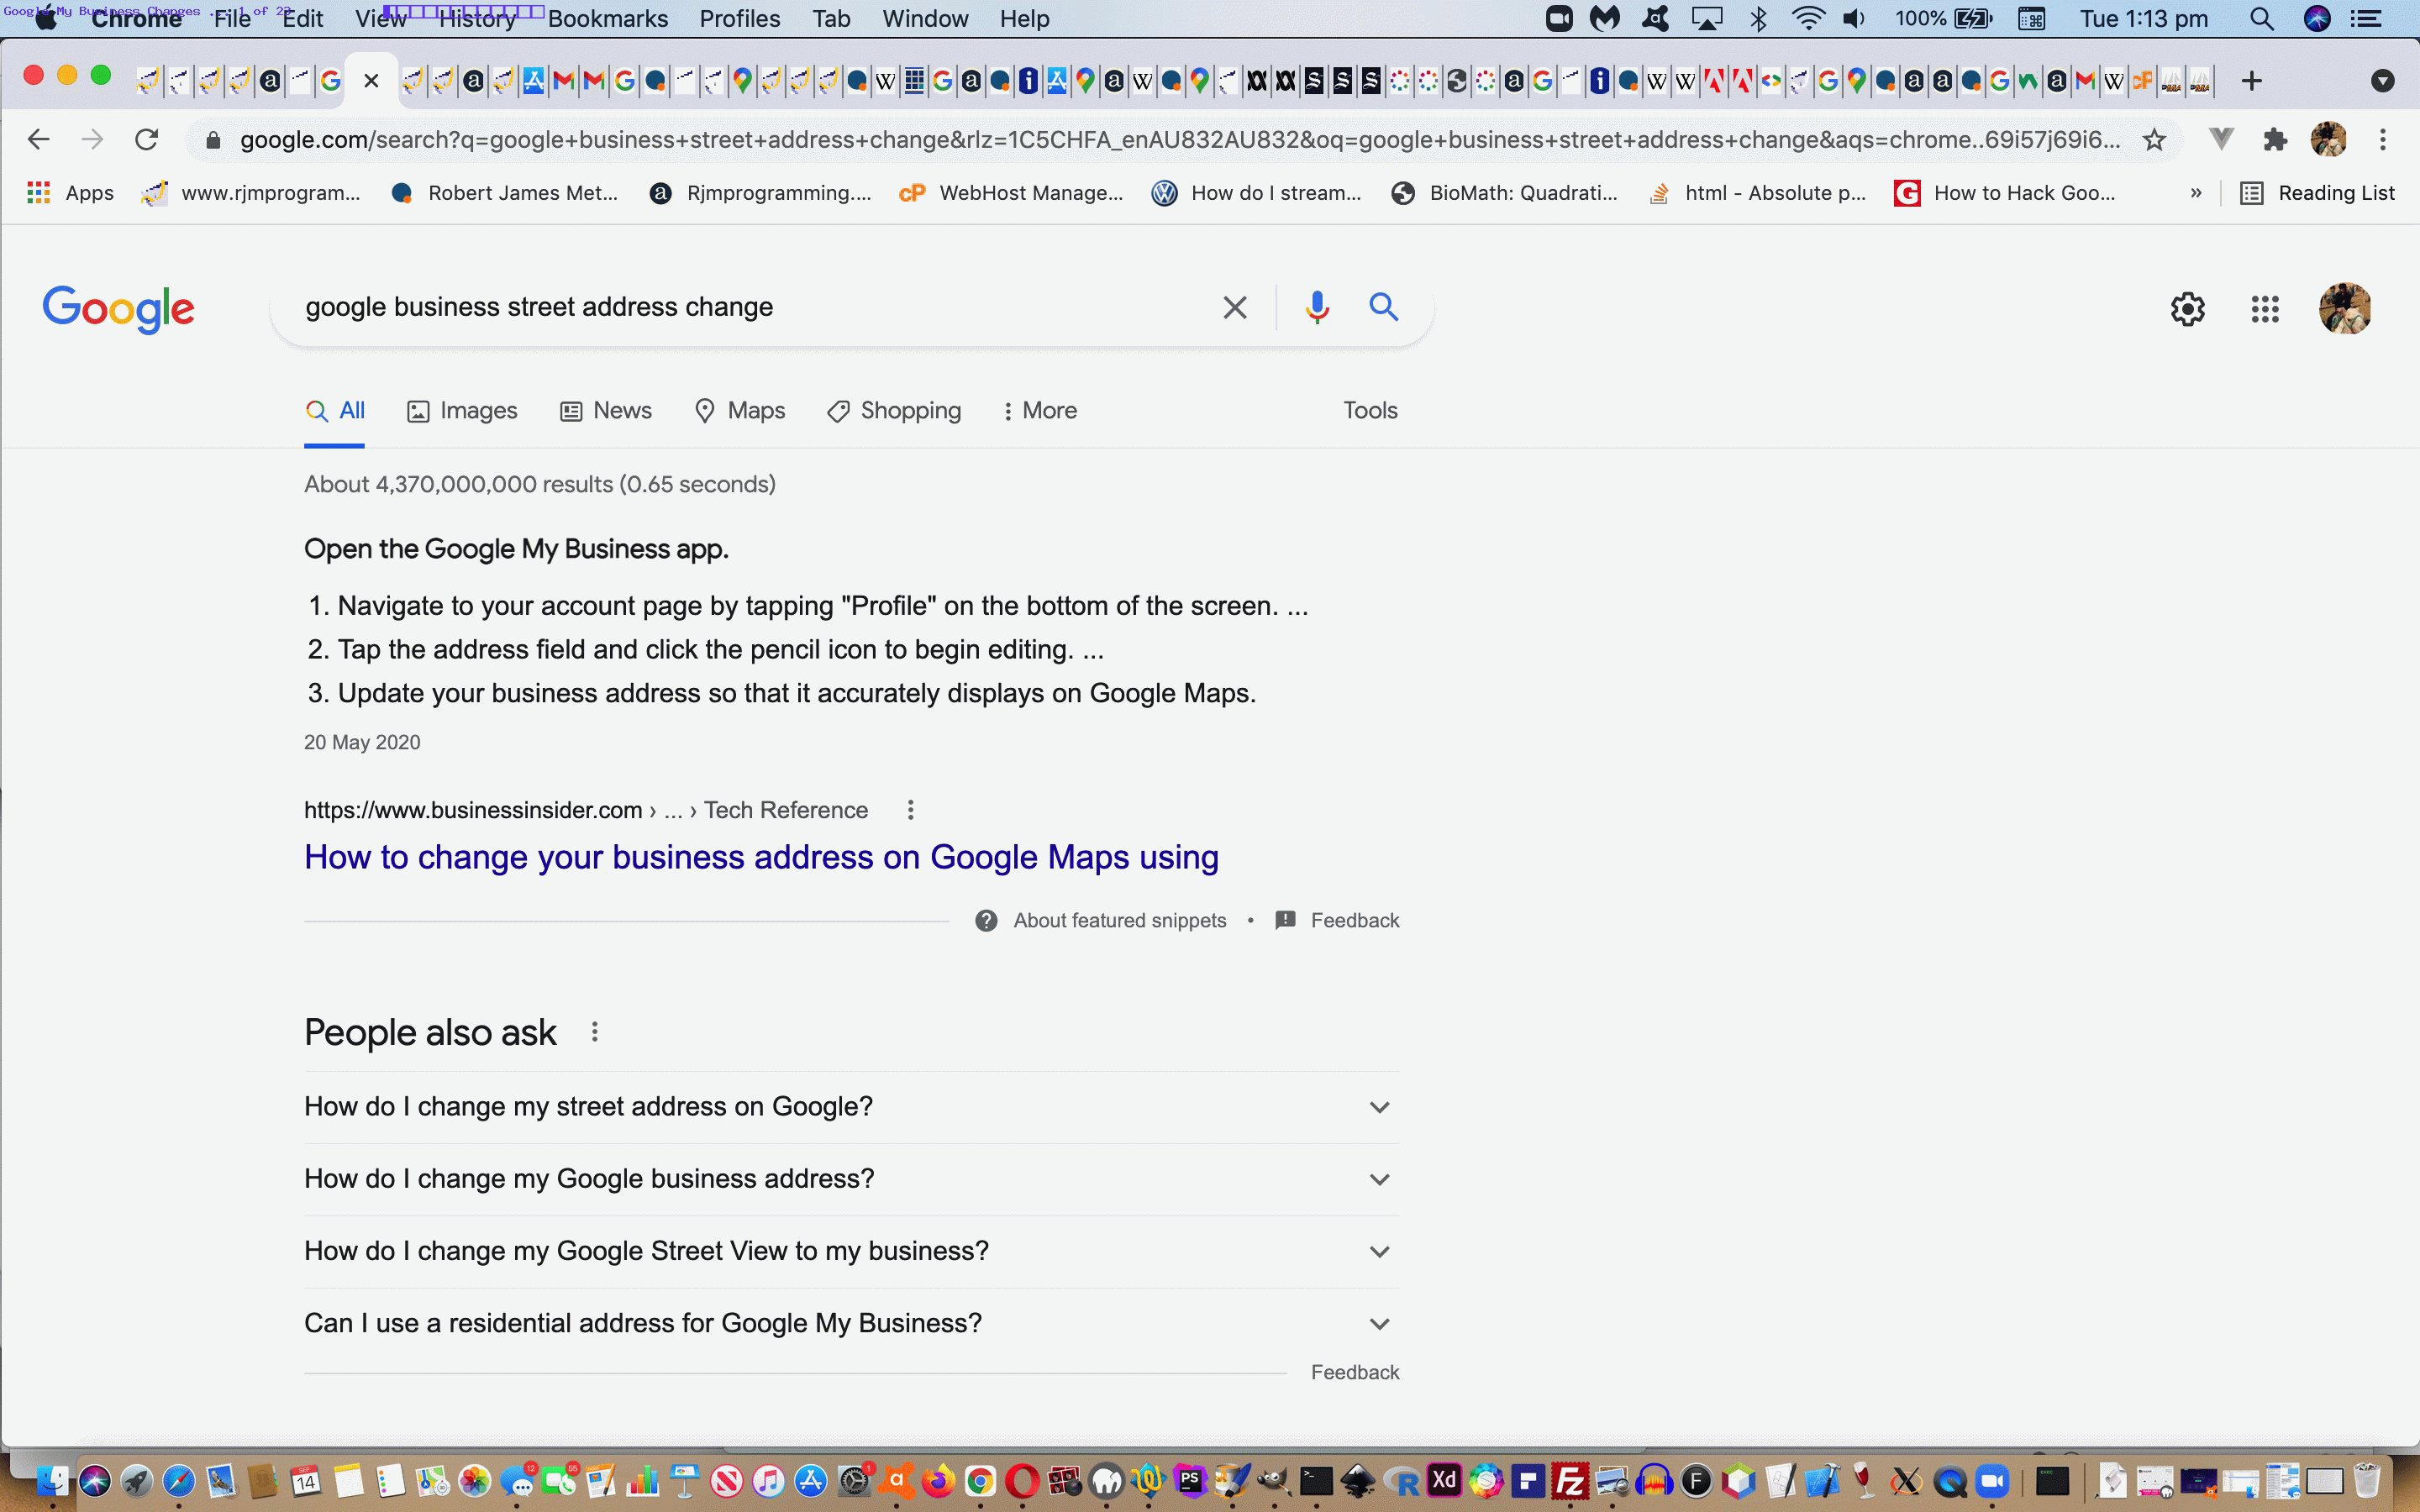The width and height of the screenshot is (2420, 1512).
Task: Open the Google apps grid
Action: click(x=2265, y=309)
